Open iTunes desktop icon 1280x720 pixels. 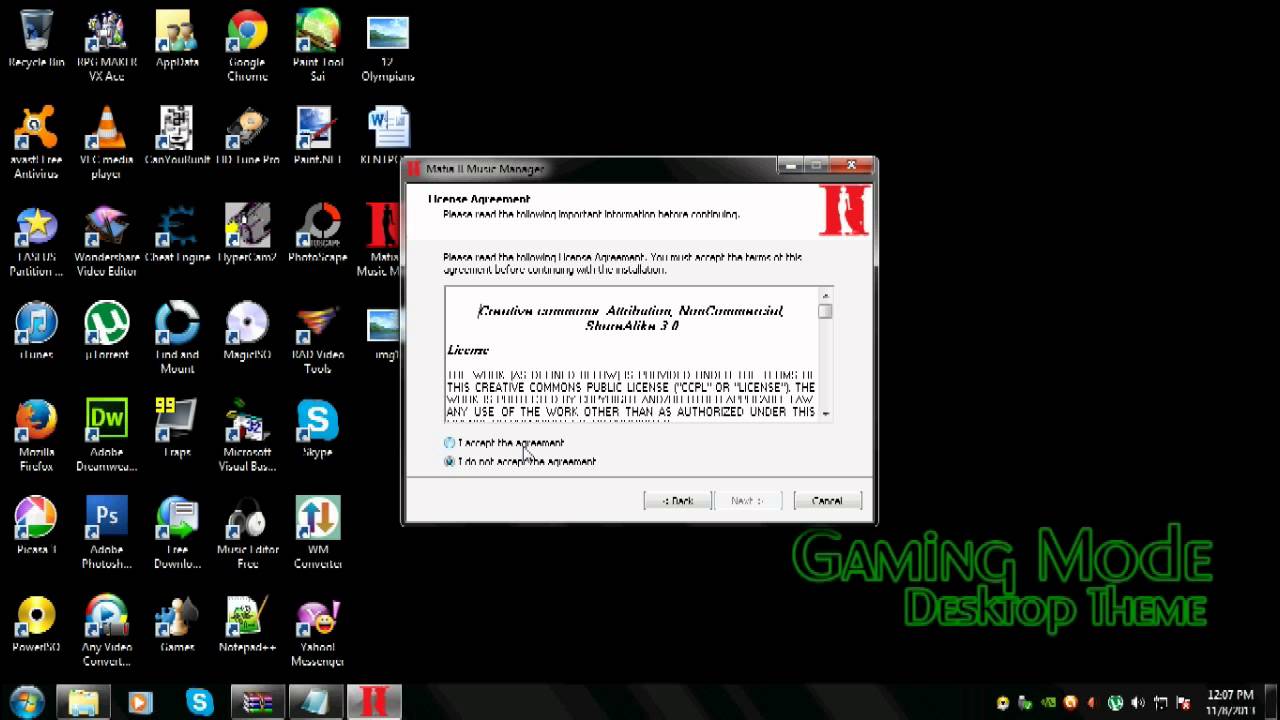pyautogui.click(x=36, y=331)
